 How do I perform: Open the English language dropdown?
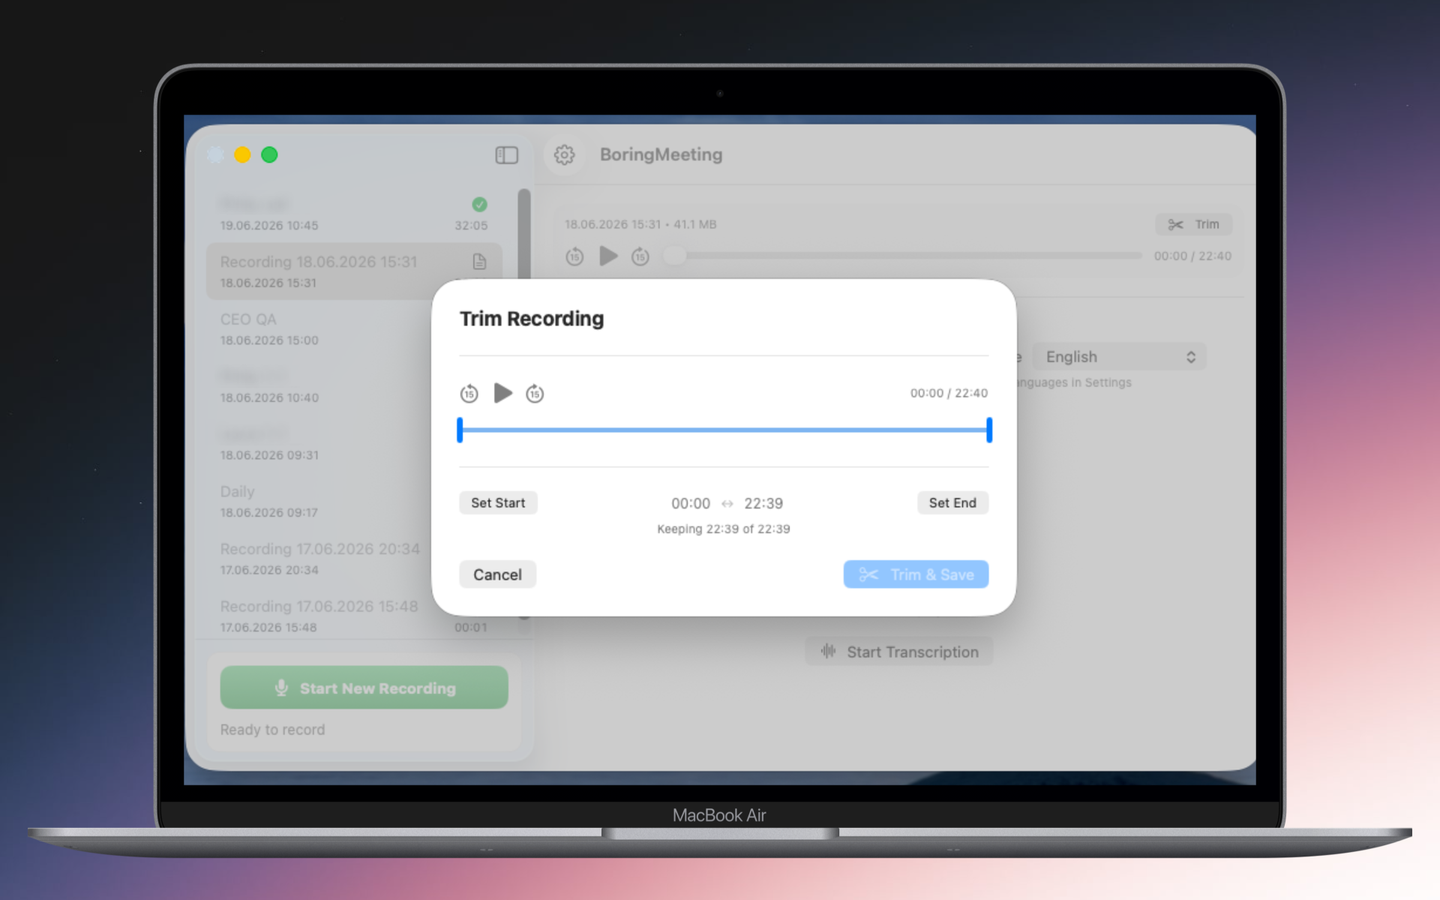tap(1119, 357)
